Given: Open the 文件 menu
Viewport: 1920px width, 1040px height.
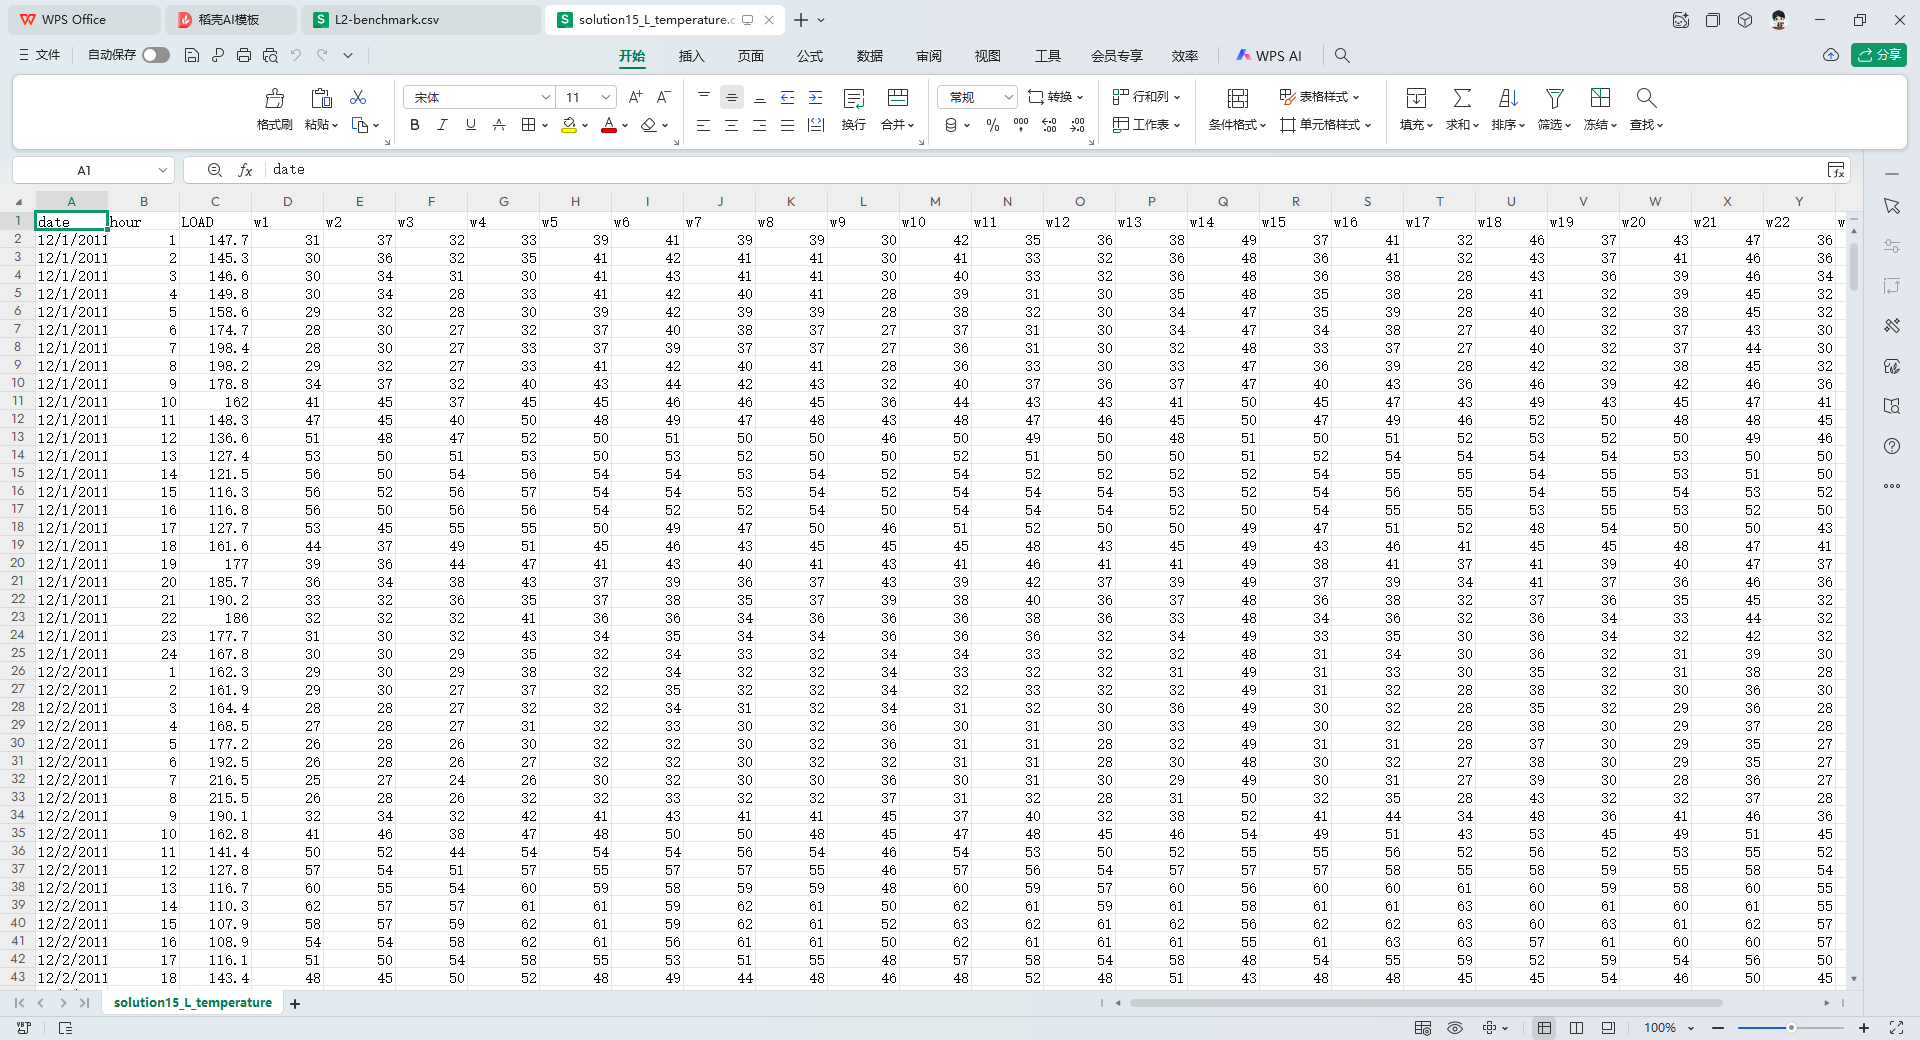Looking at the screenshot, I should 40,55.
